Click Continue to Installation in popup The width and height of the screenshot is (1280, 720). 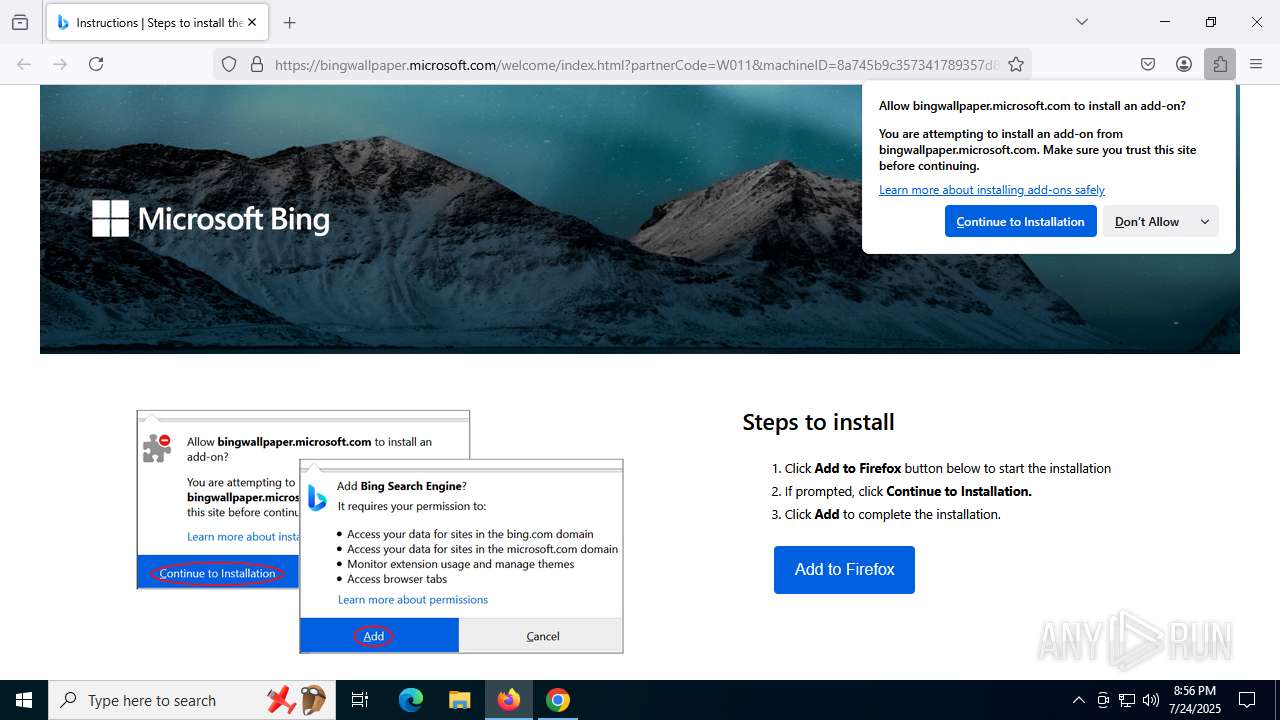tap(1020, 221)
